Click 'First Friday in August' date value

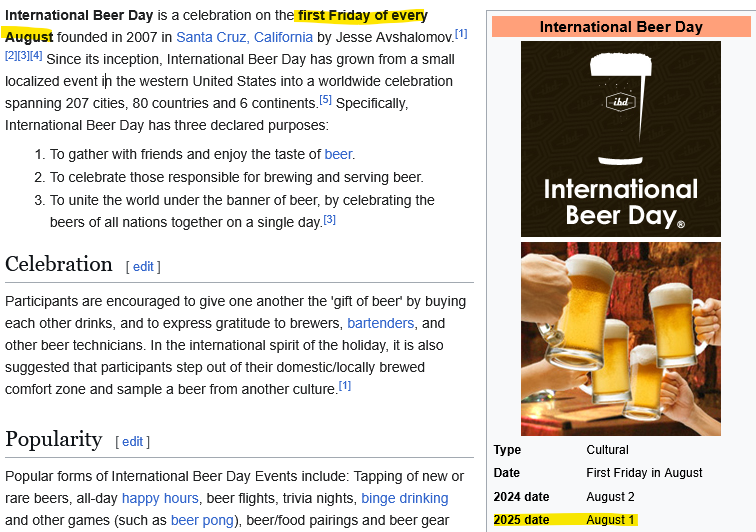coord(644,473)
